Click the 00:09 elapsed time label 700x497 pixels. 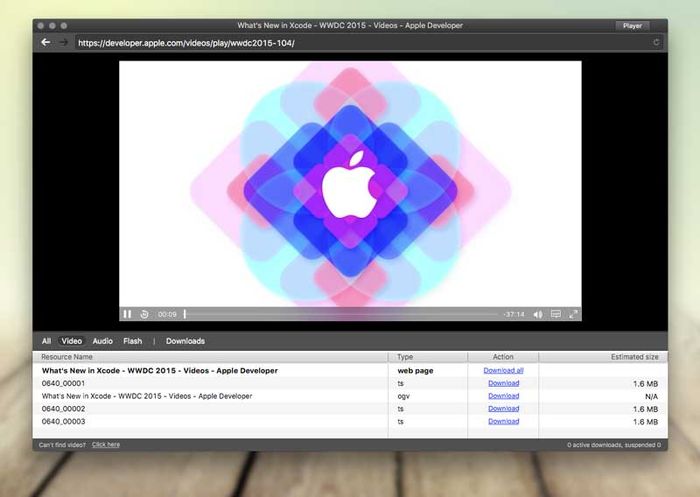coord(167,314)
